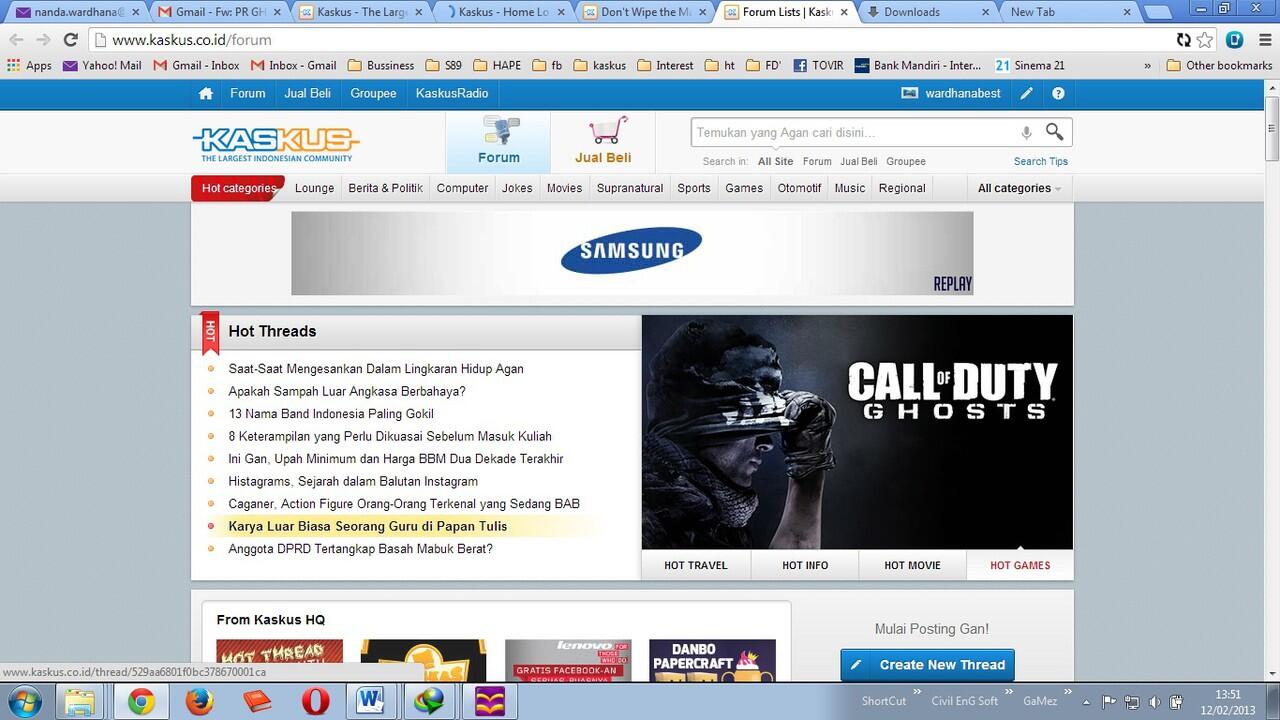The width and height of the screenshot is (1280, 720).
Task: Open the TOVIR Facebook bookmark
Action: coord(818,65)
